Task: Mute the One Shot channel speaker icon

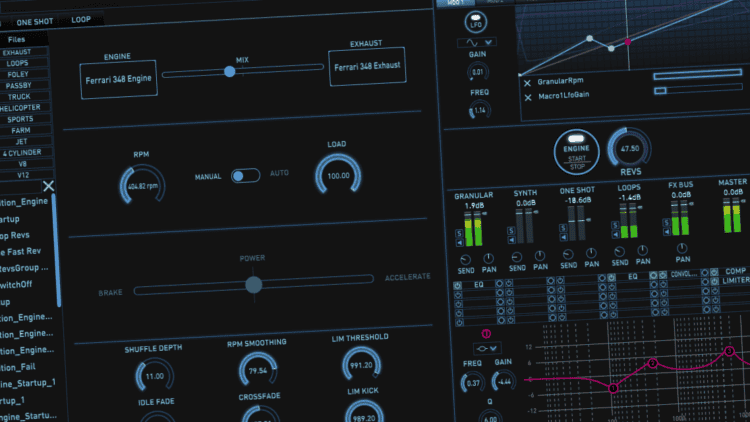Action: [x=564, y=237]
